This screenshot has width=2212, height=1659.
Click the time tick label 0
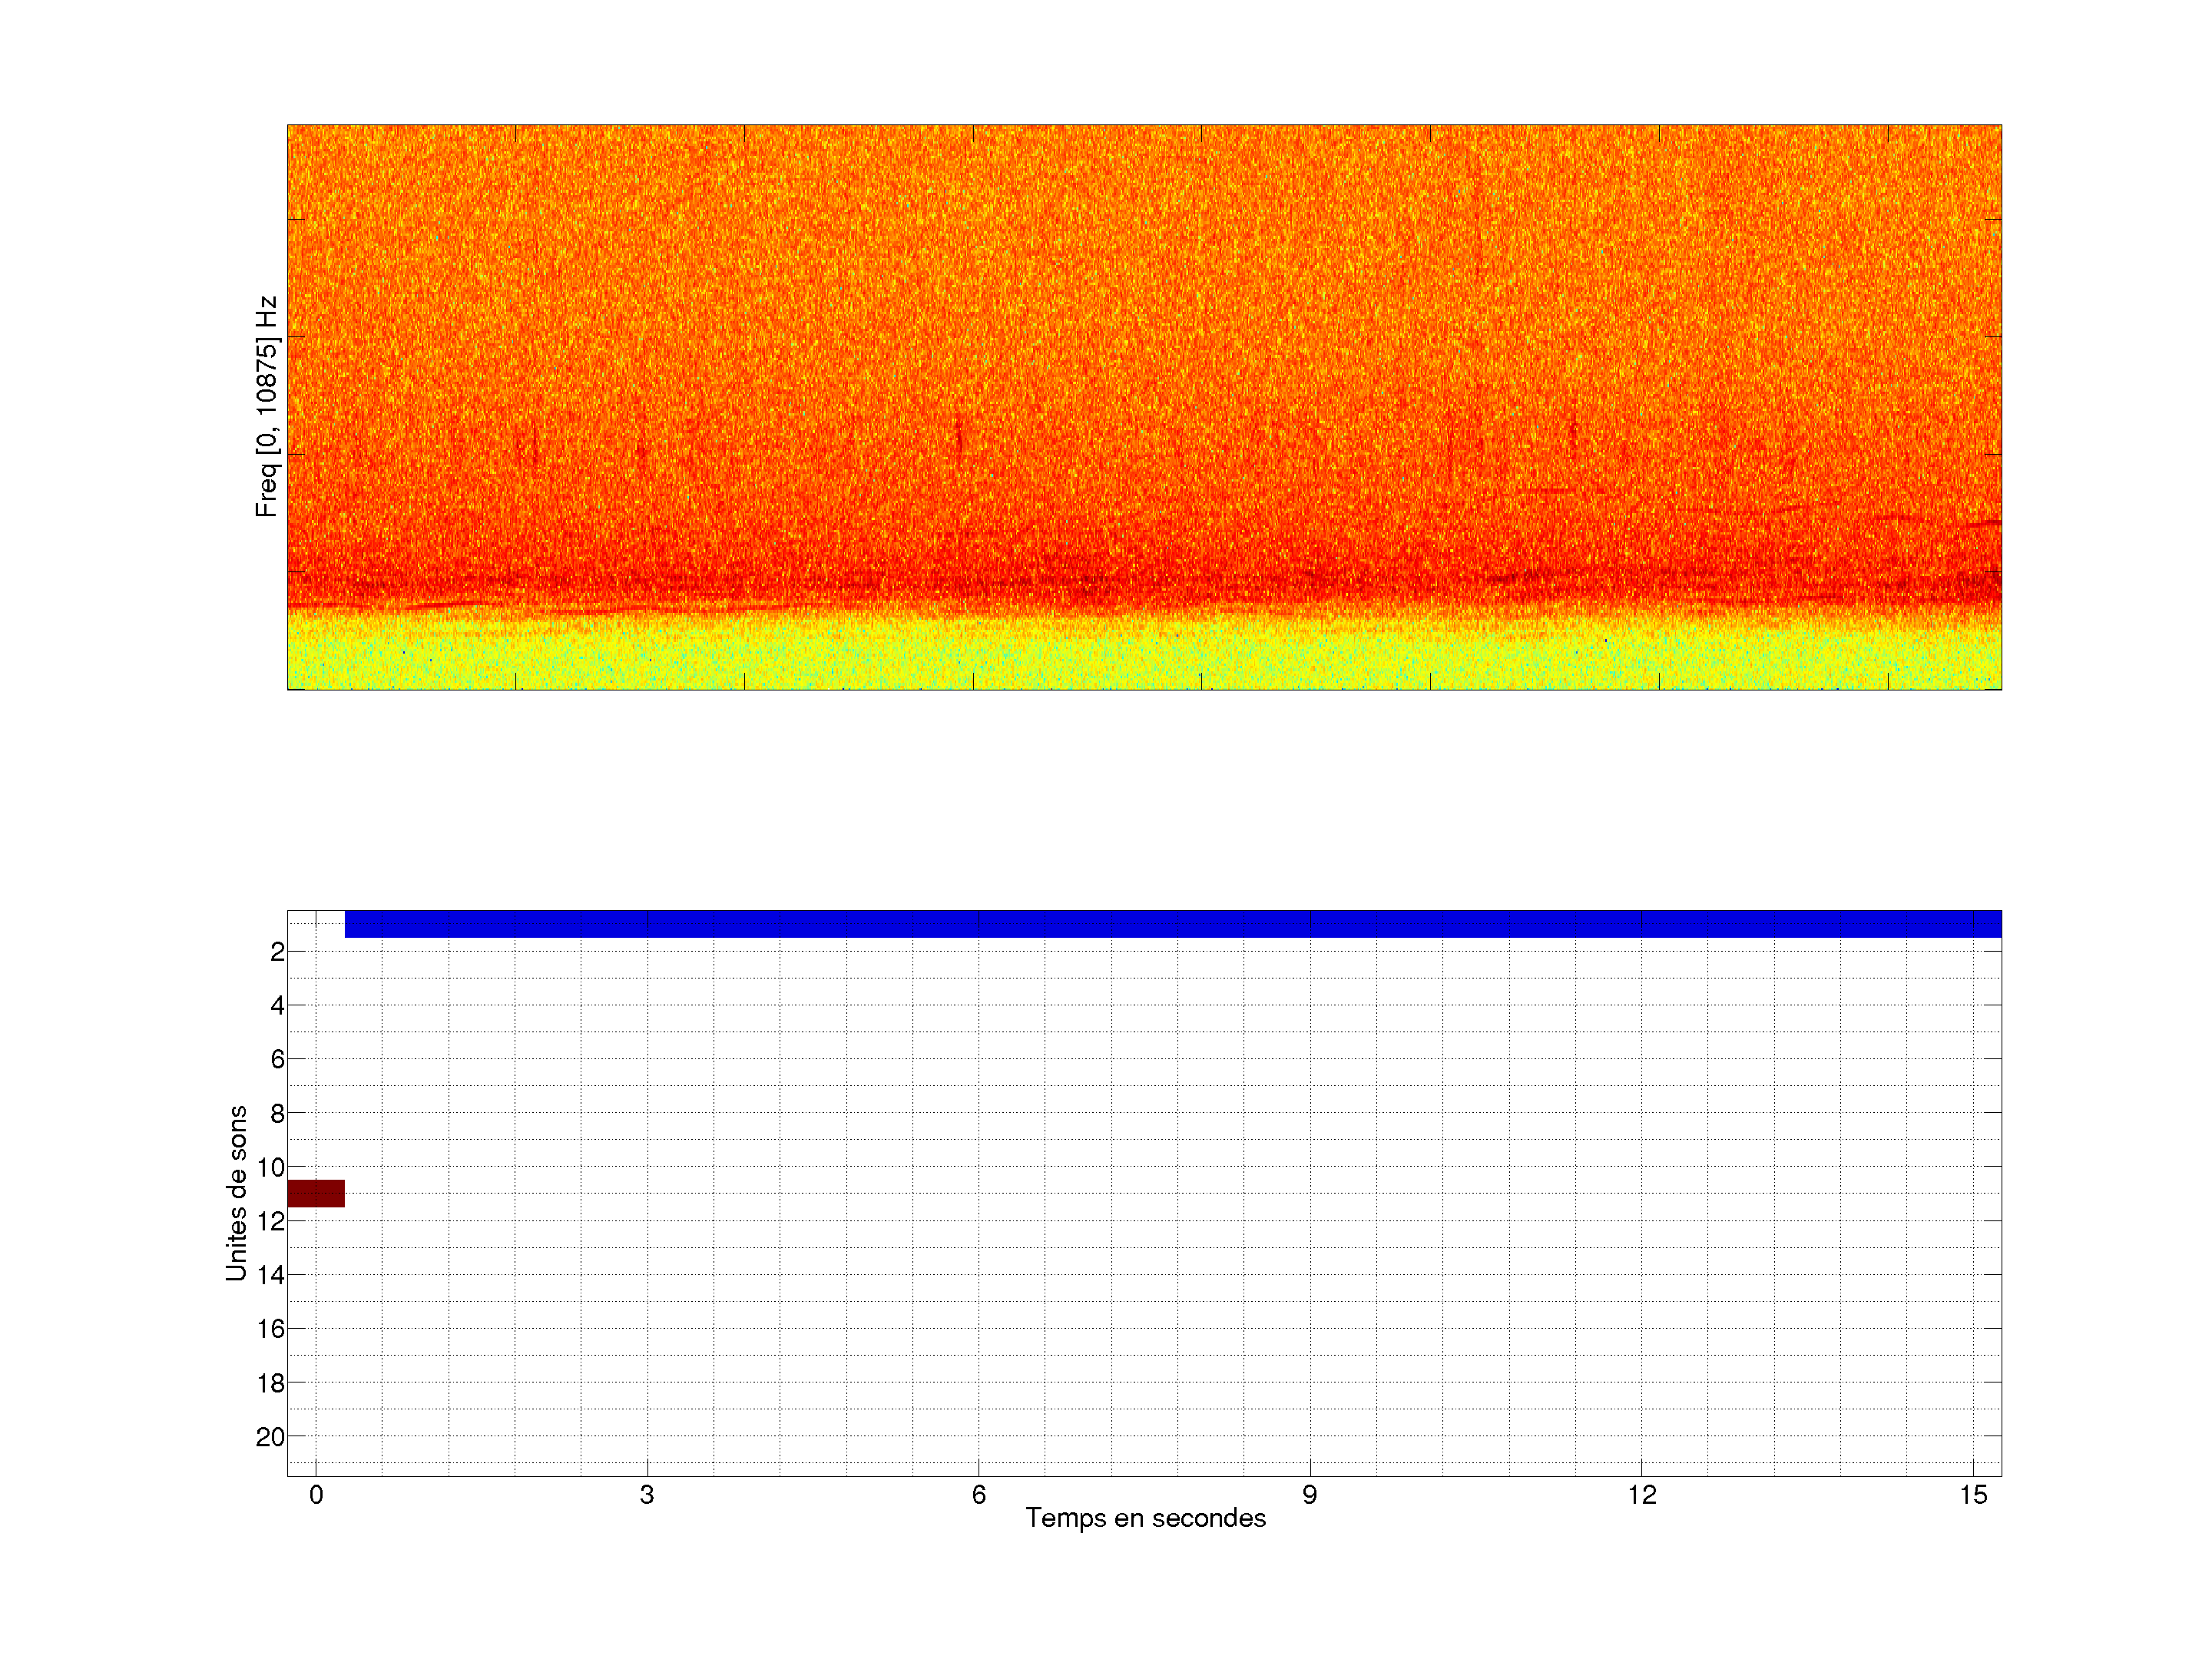point(316,1495)
